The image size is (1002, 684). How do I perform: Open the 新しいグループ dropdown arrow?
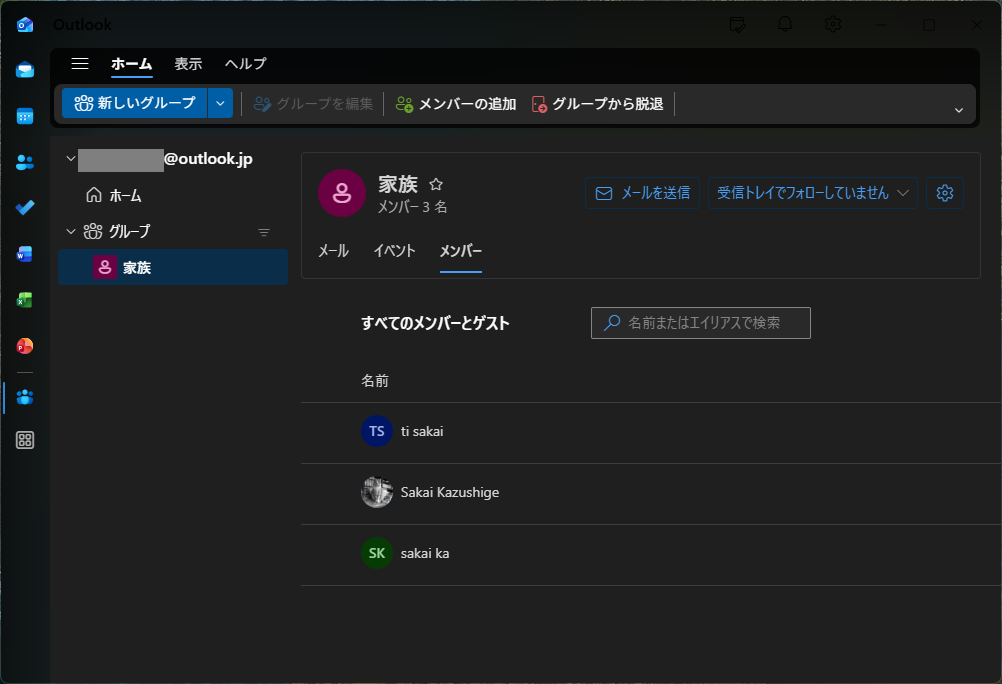click(220, 103)
